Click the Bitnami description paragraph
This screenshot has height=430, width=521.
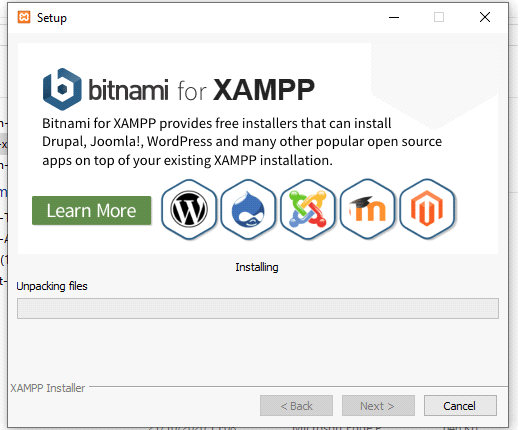click(242, 142)
